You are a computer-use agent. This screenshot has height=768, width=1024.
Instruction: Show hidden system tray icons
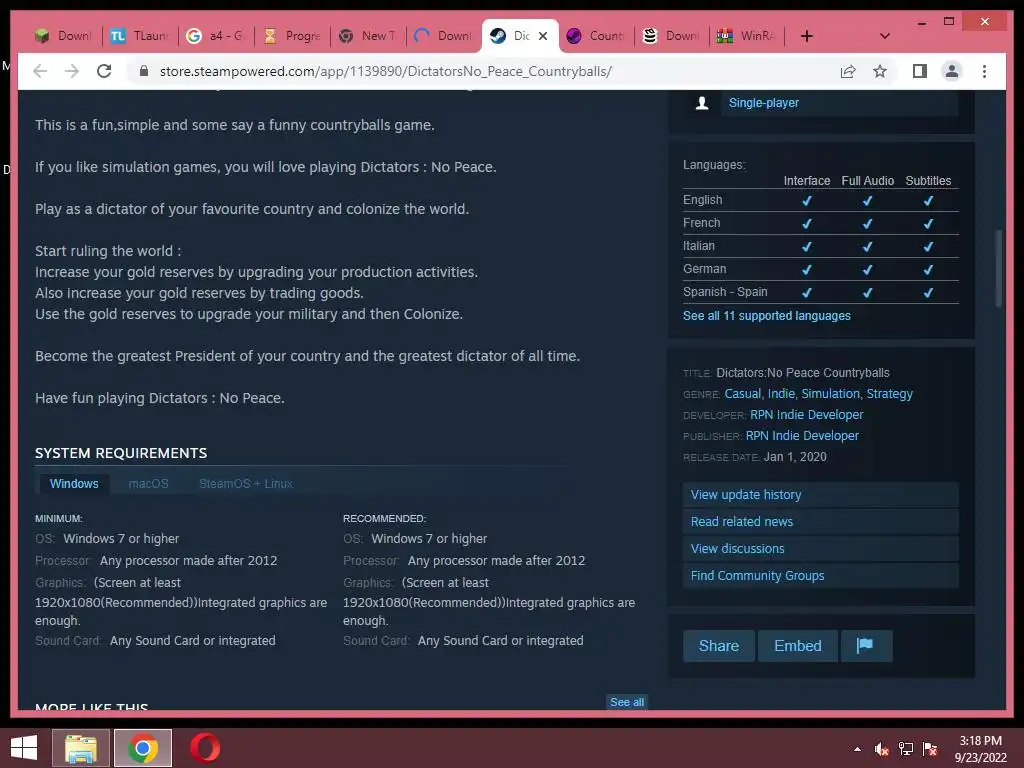[x=857, y=749]
